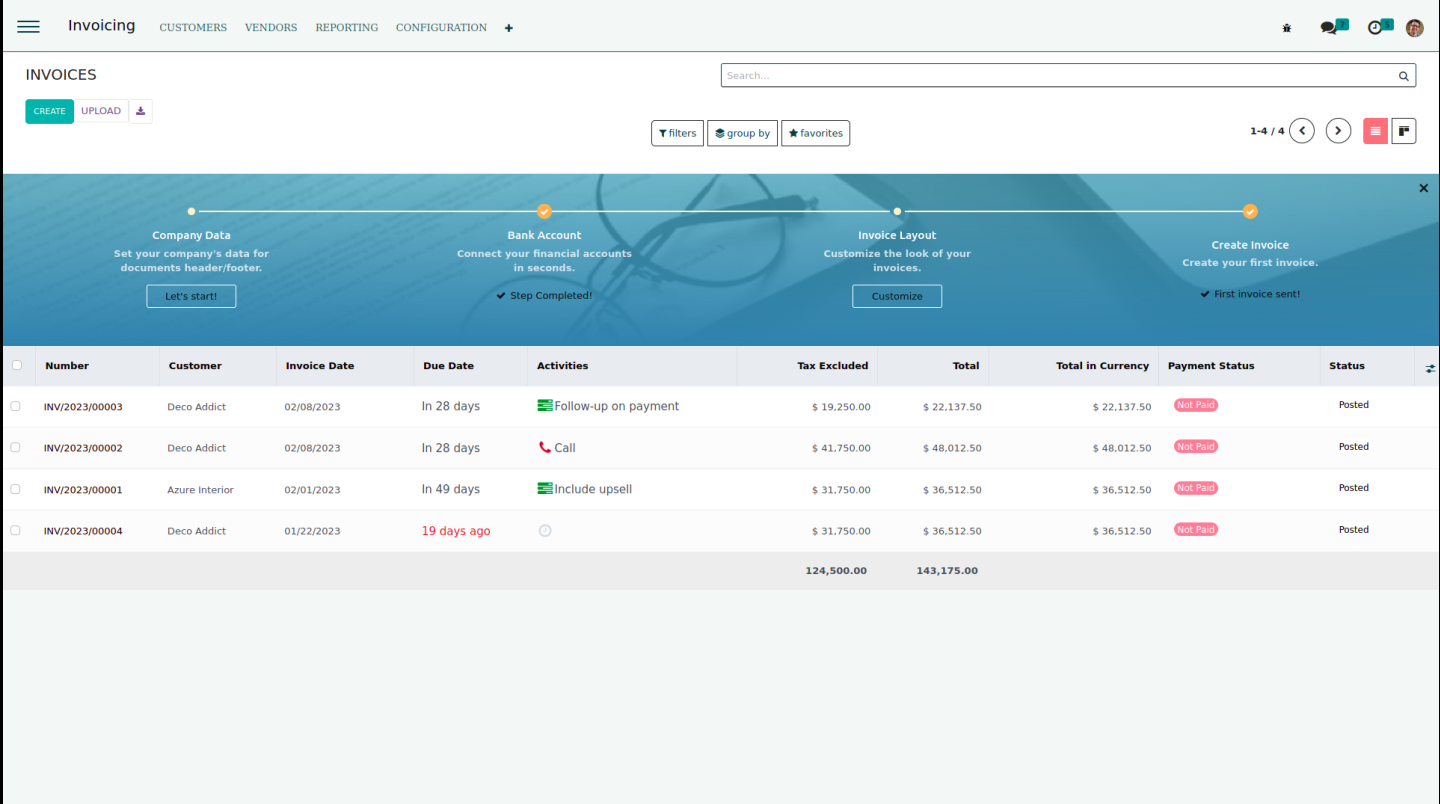Click the download icon beside Upload
Viewport: 1440px width, 804px height.
[140, 111]
